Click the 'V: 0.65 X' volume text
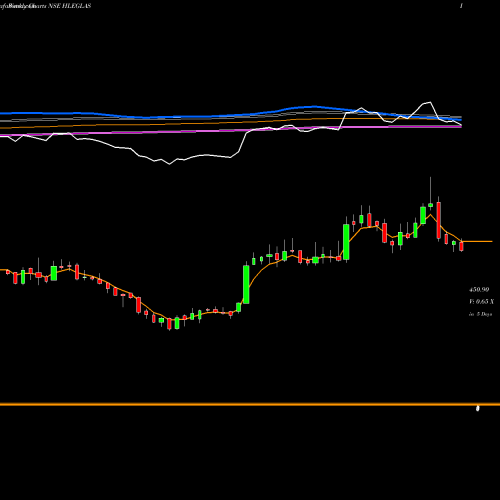500x500 pixels. tap(481, 302)
